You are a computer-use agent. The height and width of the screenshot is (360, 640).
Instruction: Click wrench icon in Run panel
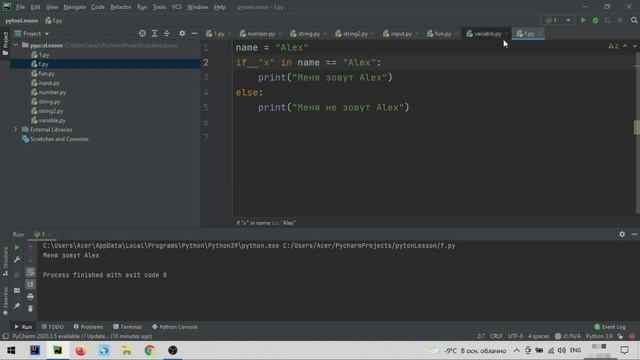[x=17, y=260]
